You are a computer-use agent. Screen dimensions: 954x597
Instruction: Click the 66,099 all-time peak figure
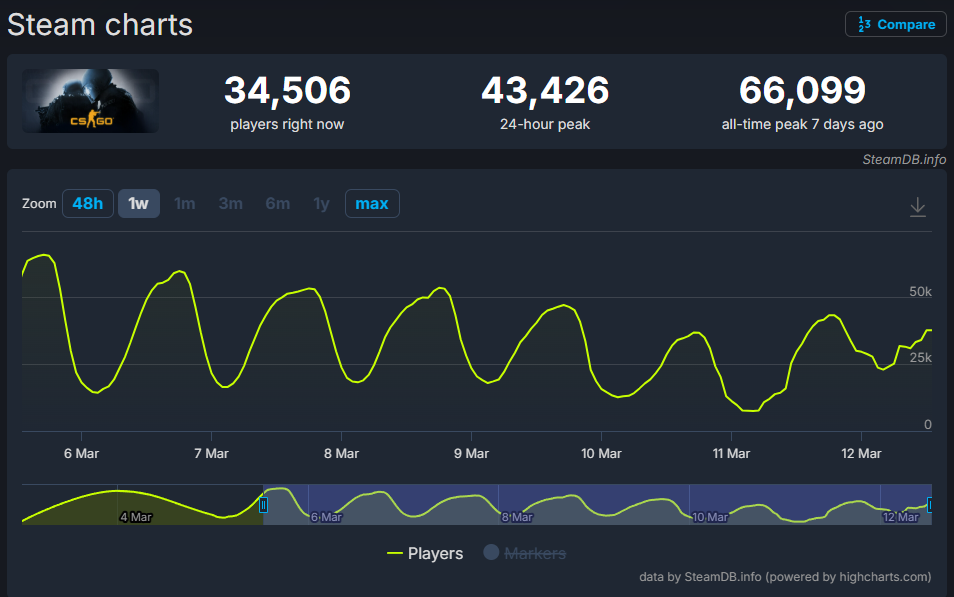tap(803, 90)
